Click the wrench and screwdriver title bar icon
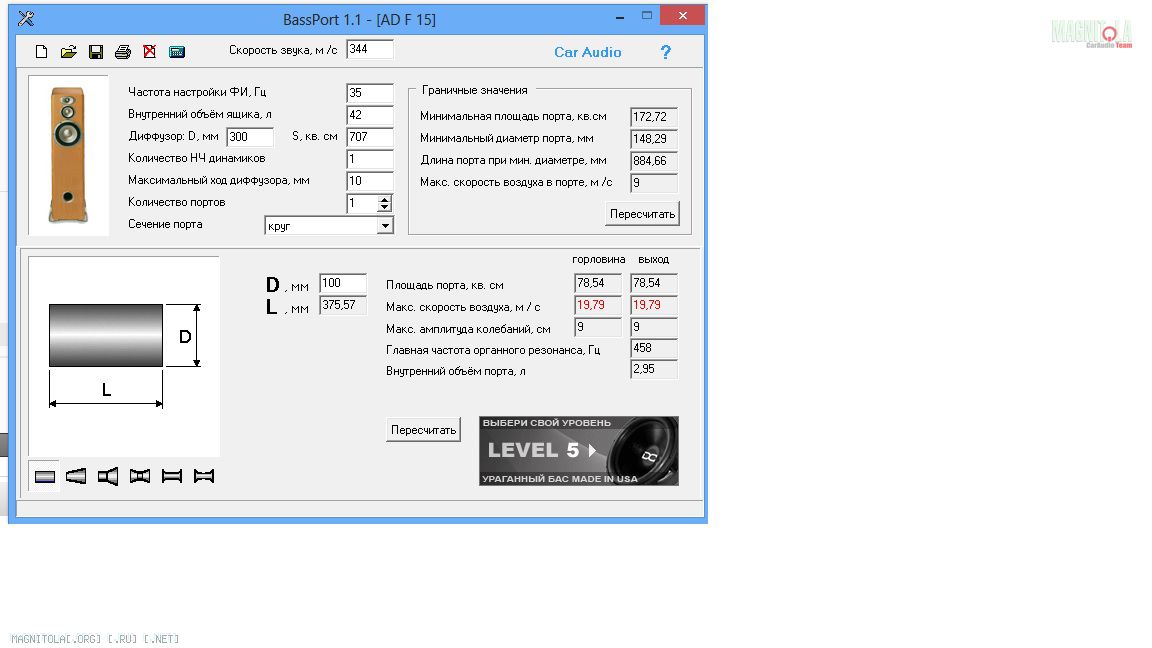The width and height of the screenshot is (1152, 648). pyautogui.click(x=26, y=19)
